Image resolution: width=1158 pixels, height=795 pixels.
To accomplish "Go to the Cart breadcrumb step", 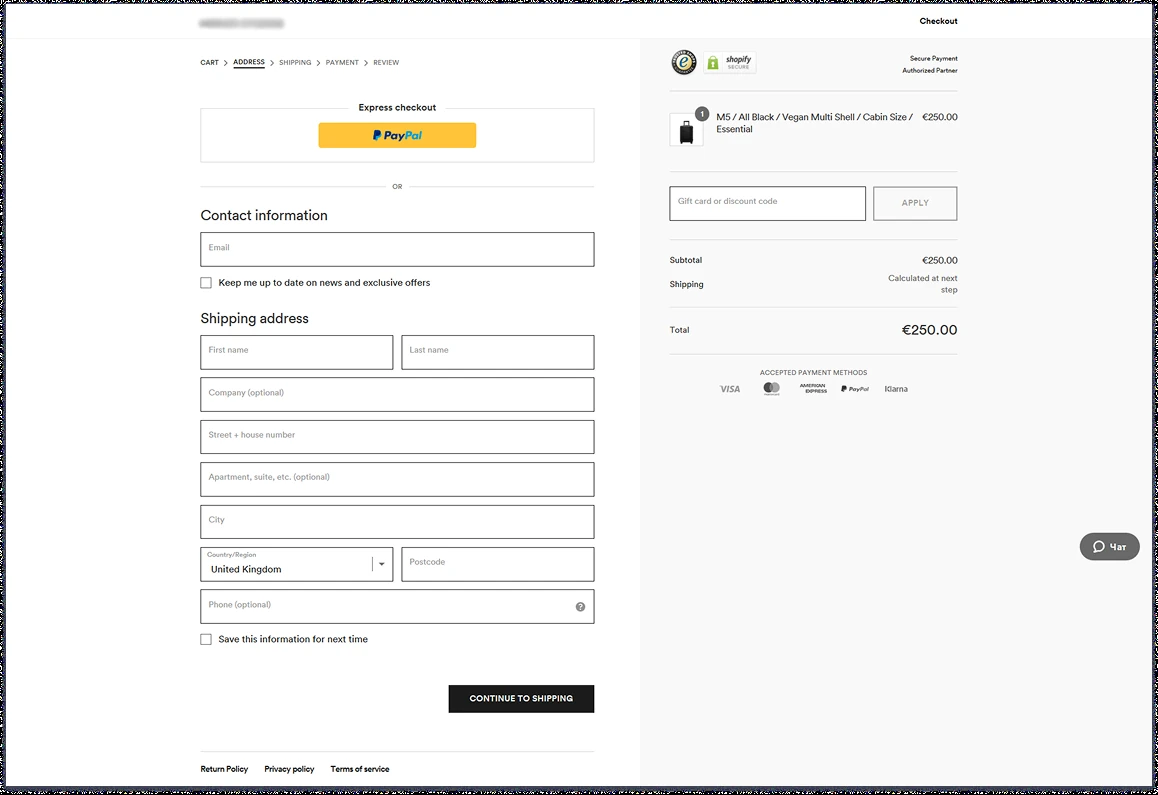I will pyautogui.click(x=209, y=63).
